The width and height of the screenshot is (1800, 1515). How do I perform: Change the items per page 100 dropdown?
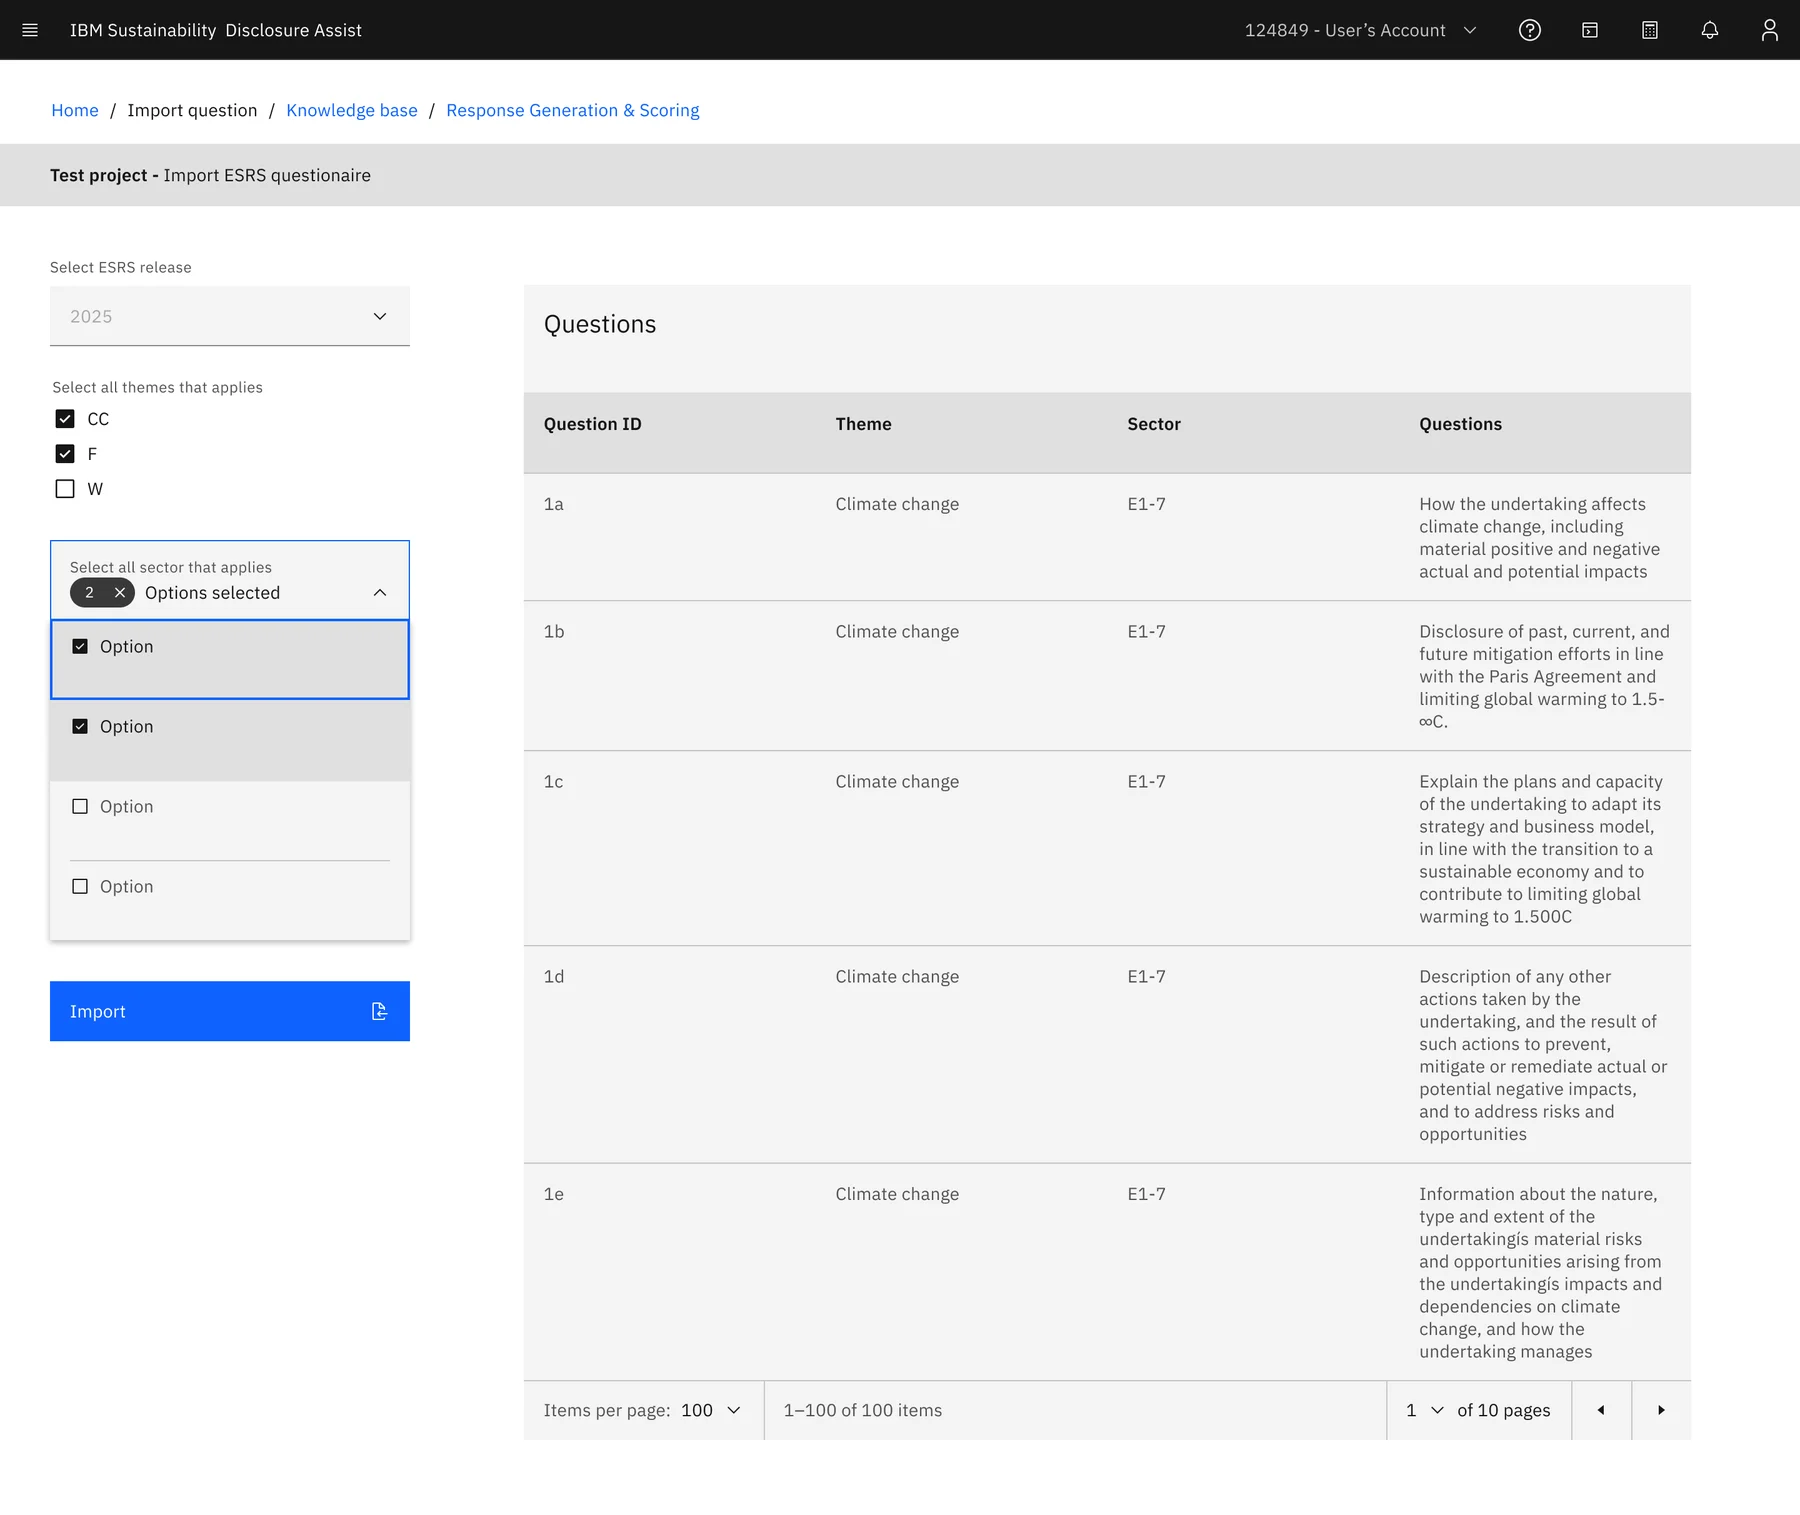[711, 1410]
